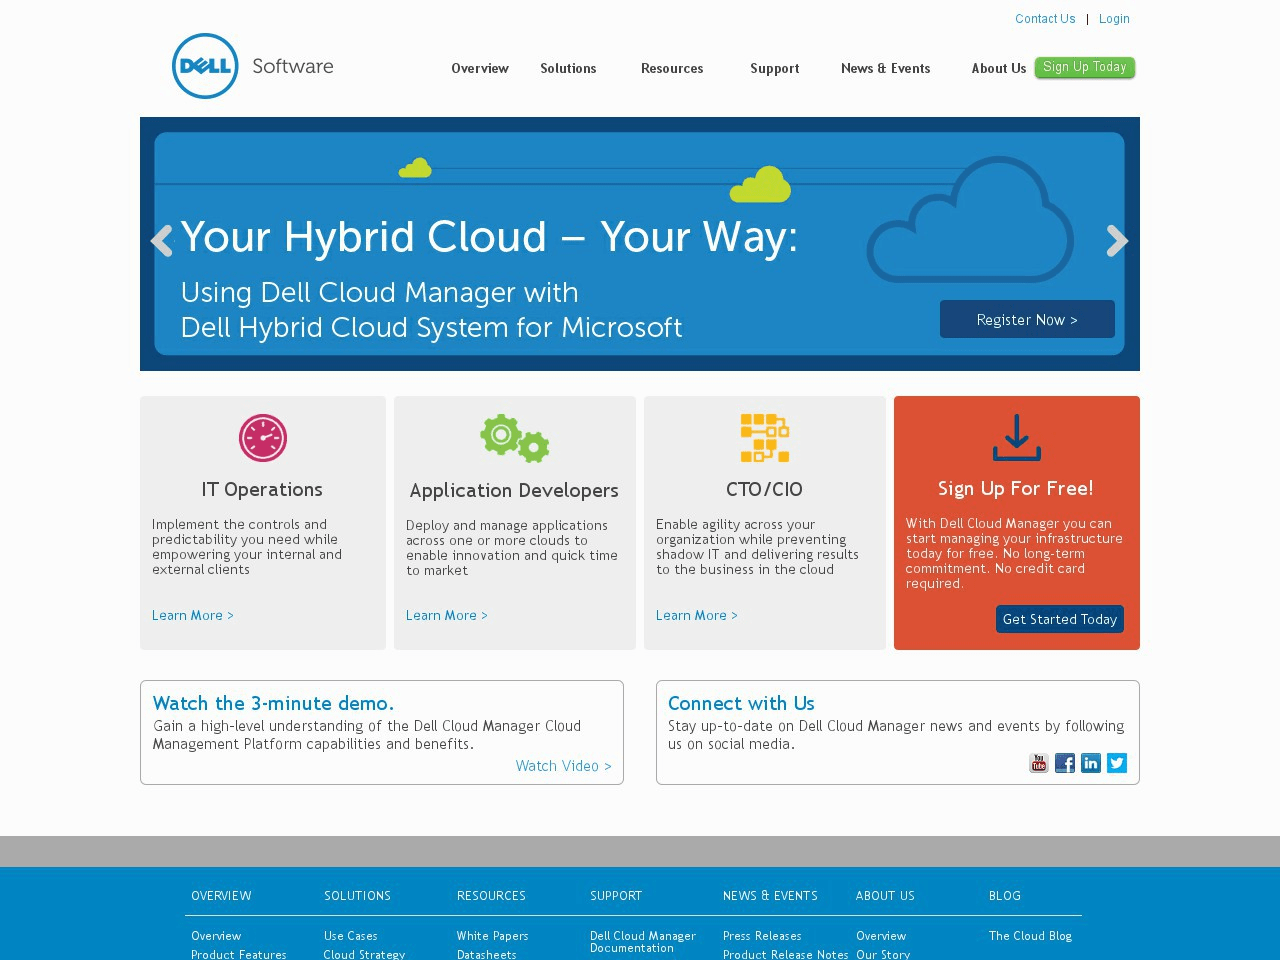Click the Get Started Today button

click(1060, 619)
